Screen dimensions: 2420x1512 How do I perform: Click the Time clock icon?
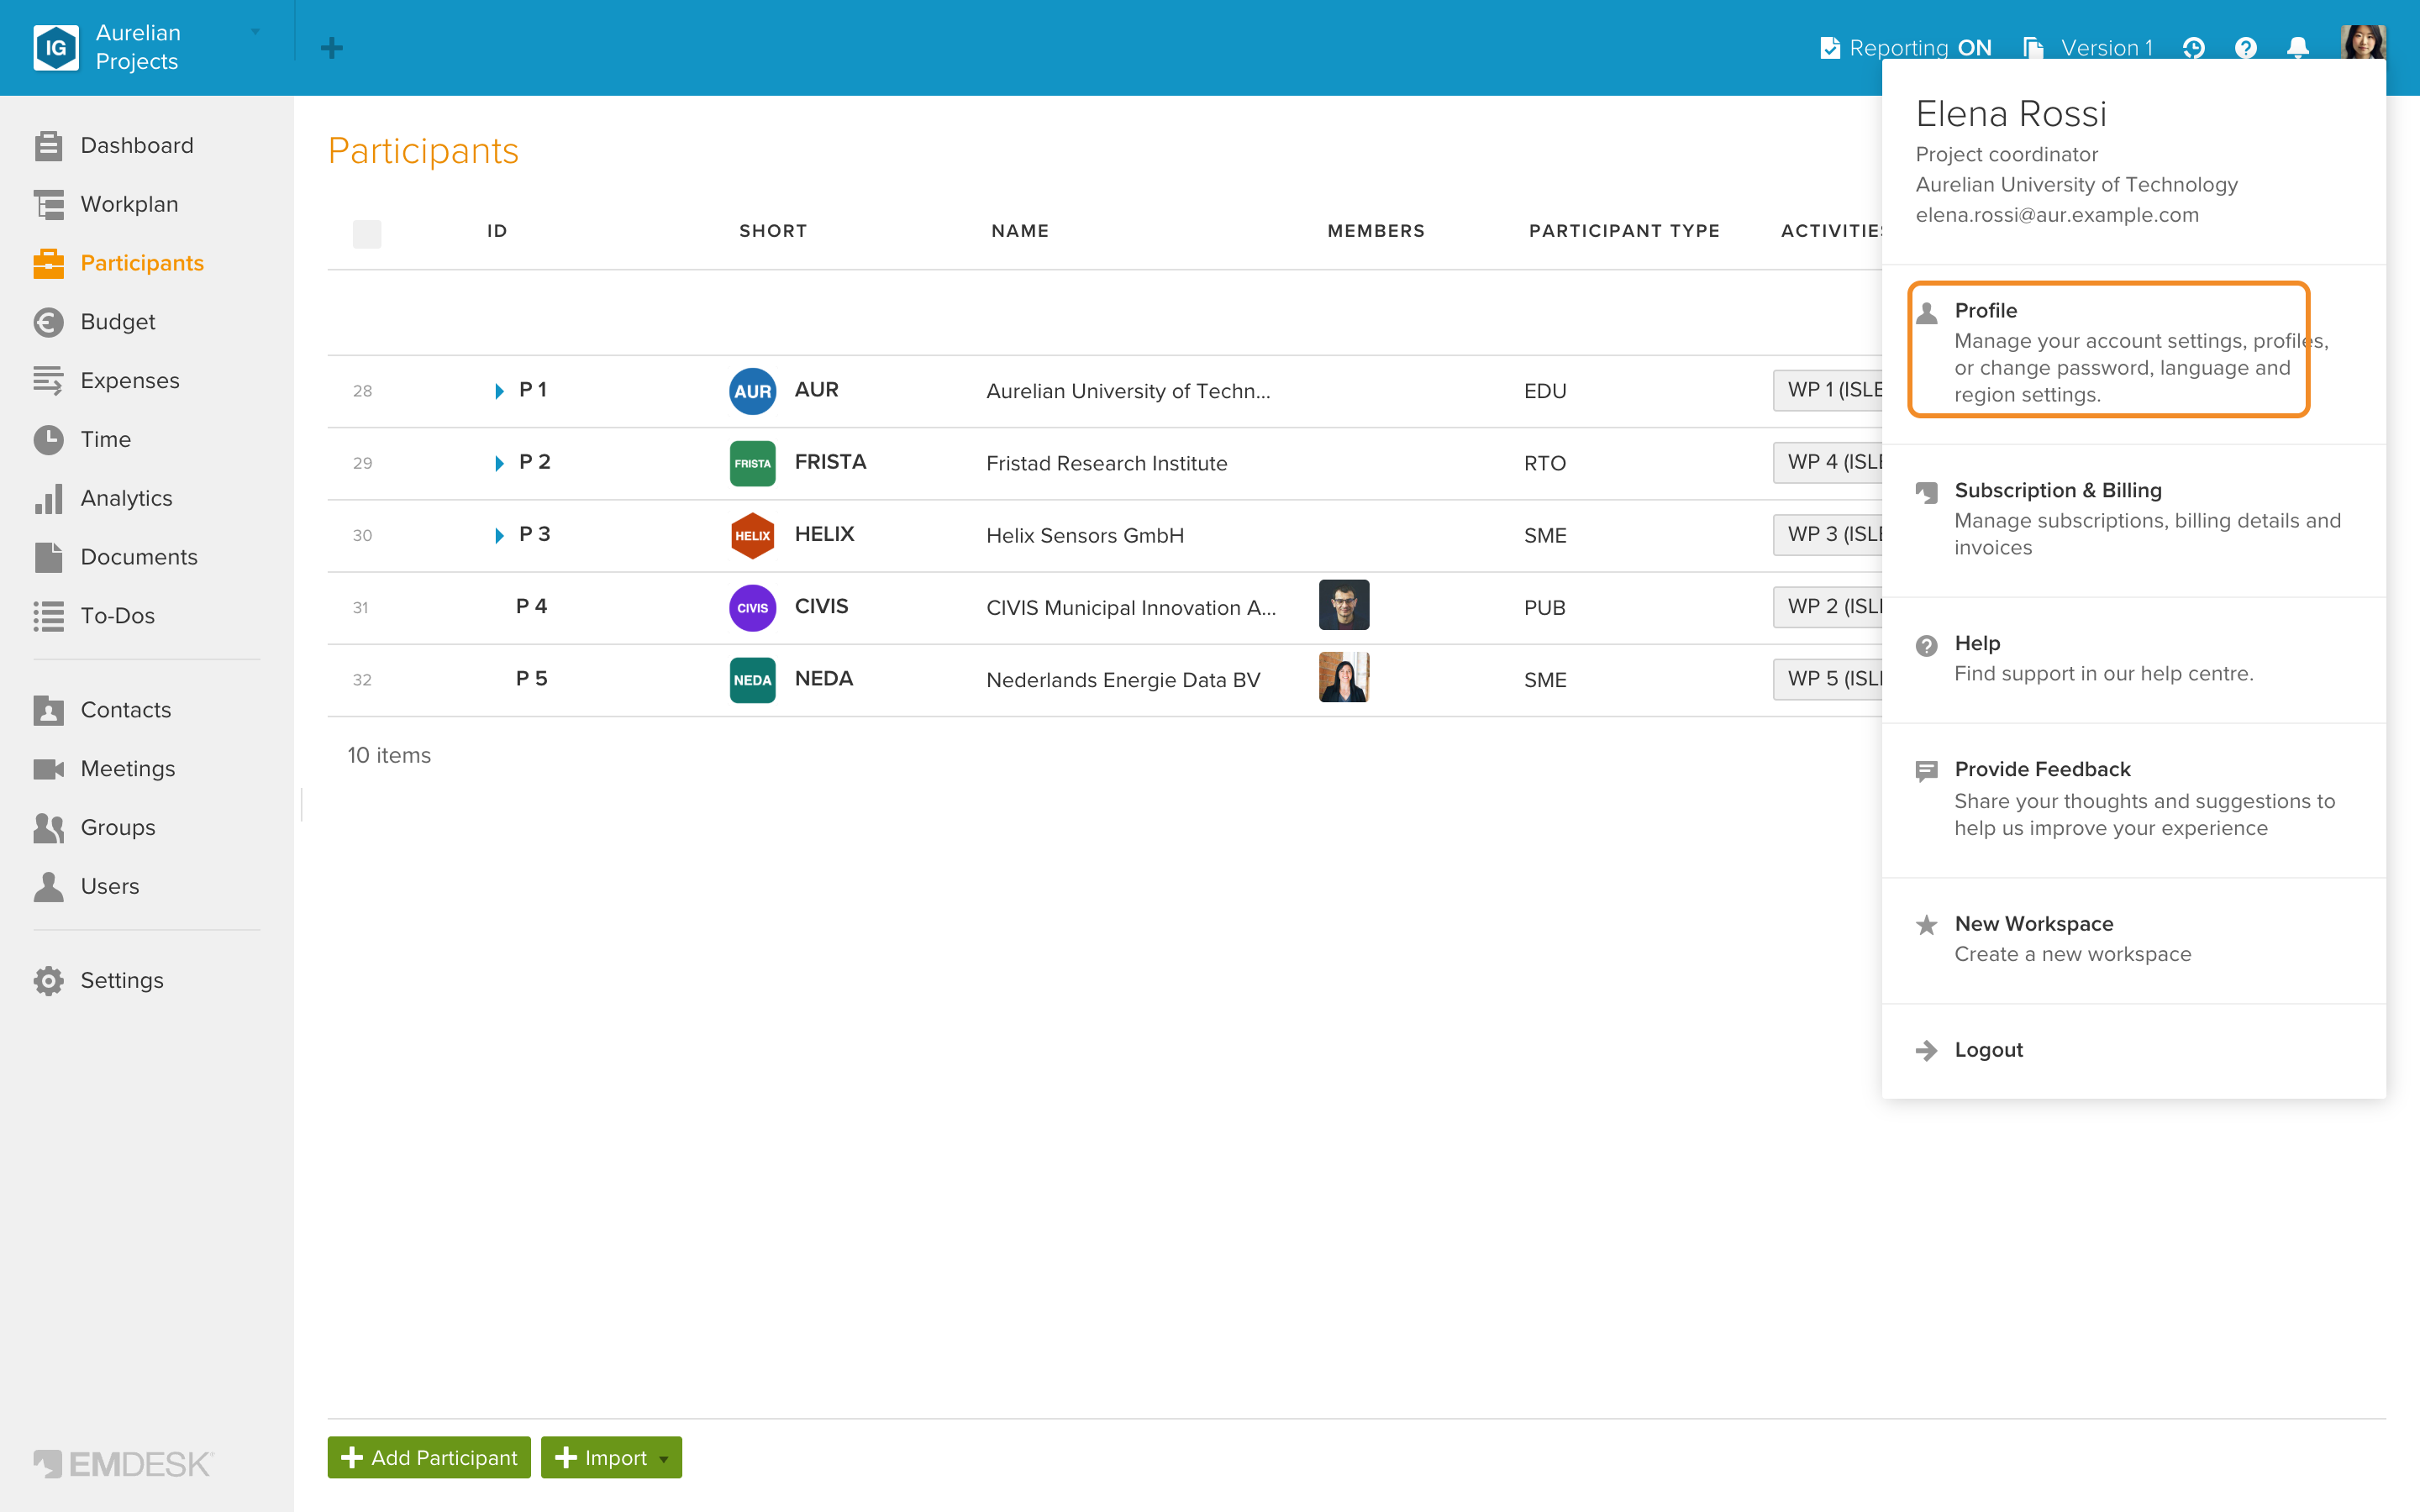[48, 439]
